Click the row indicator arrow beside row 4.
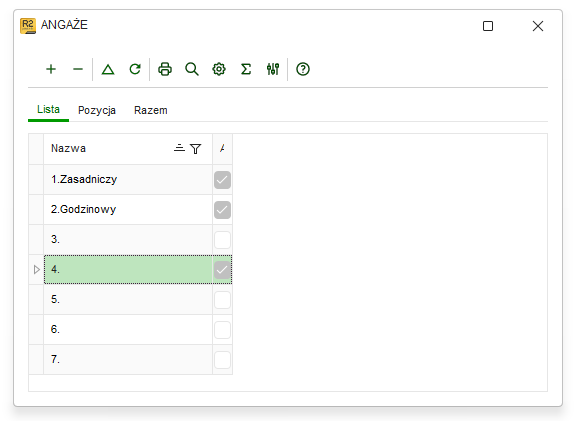The width and height of the screenshot is (574, 421). (36, 270)
